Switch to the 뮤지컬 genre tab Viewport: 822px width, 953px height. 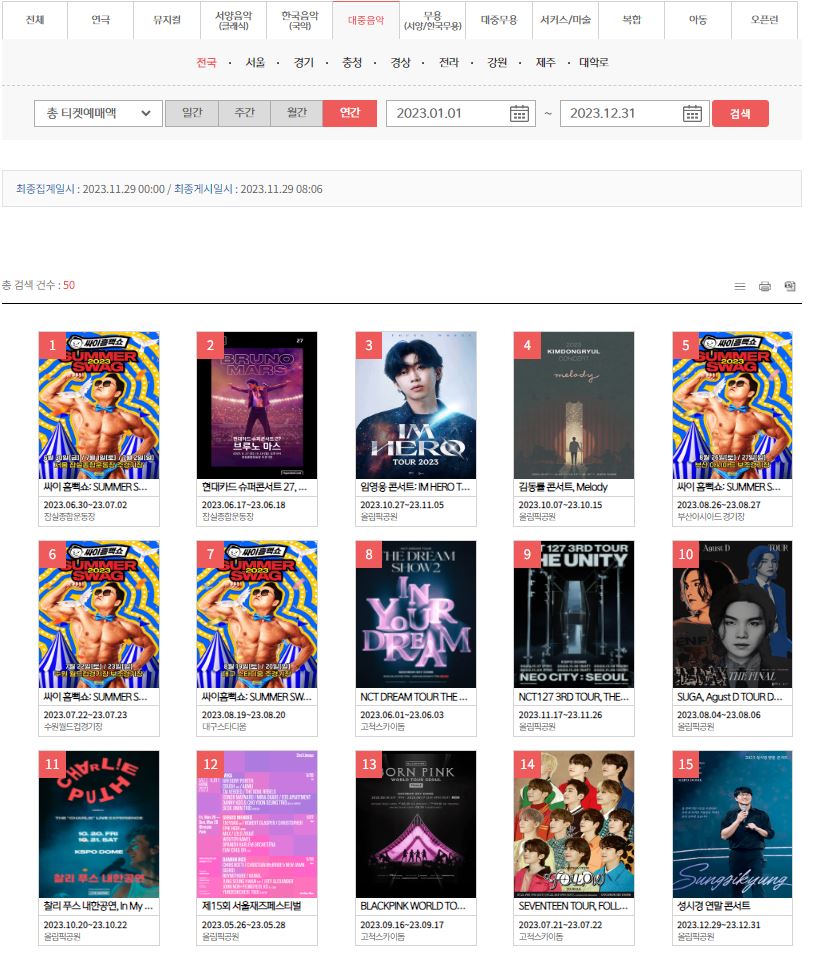[x=166, y=20]
